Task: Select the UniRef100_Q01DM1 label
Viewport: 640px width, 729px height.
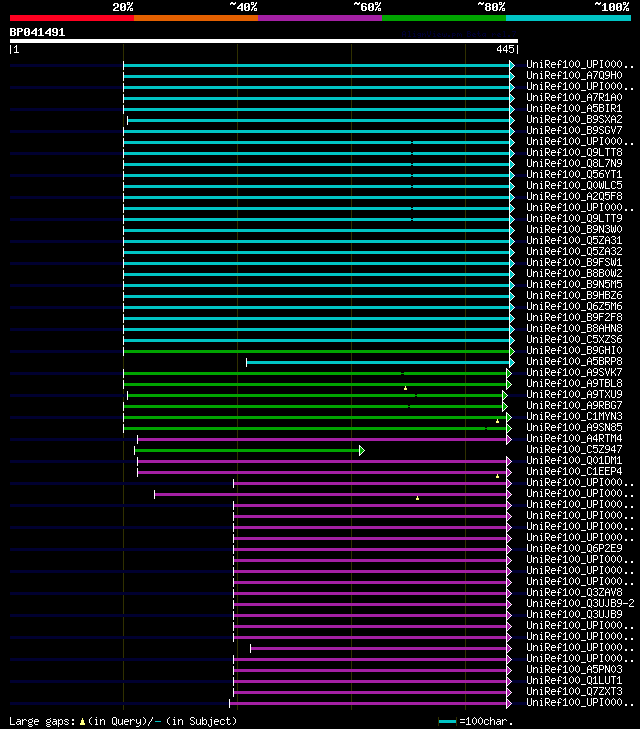Action: (574, 460)
